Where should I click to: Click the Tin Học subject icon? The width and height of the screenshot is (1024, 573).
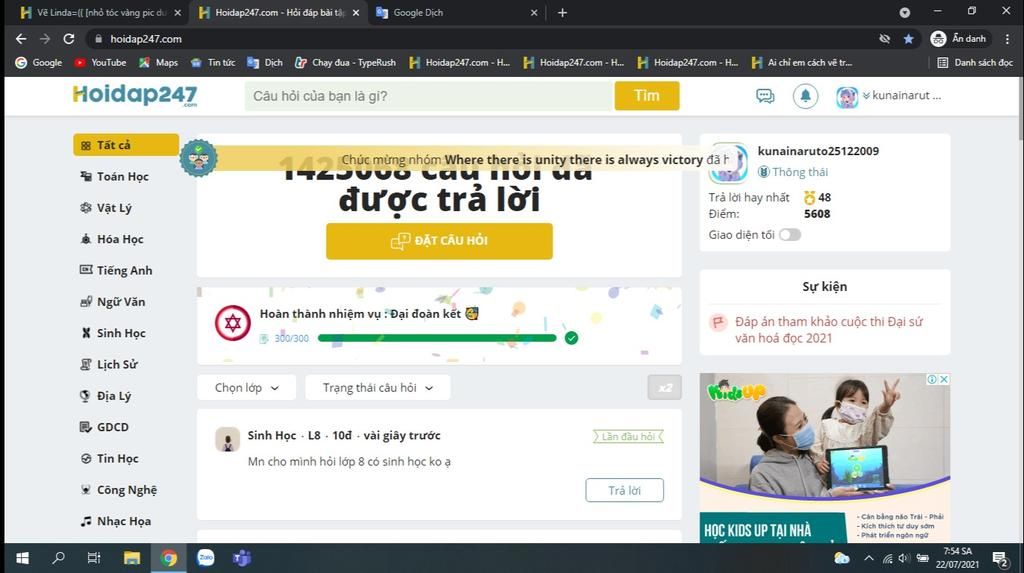[x=86, y=458]
